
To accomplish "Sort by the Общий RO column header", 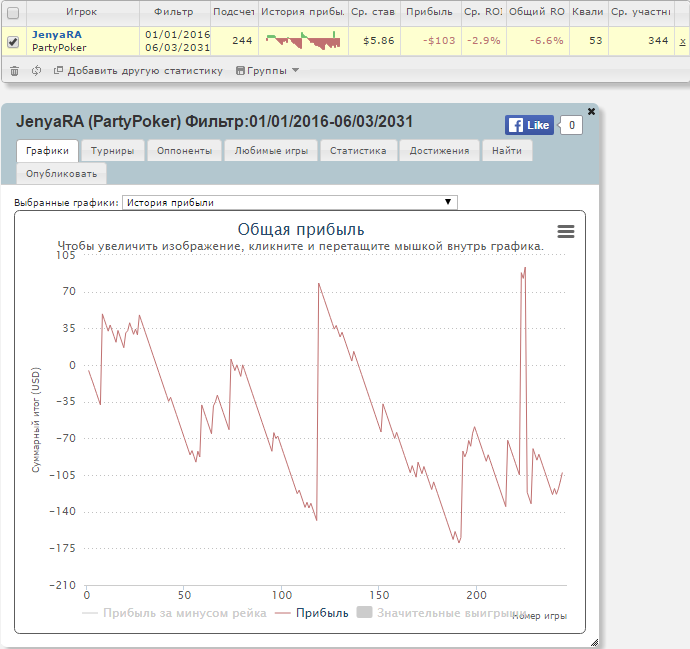I will coord(537,12).
